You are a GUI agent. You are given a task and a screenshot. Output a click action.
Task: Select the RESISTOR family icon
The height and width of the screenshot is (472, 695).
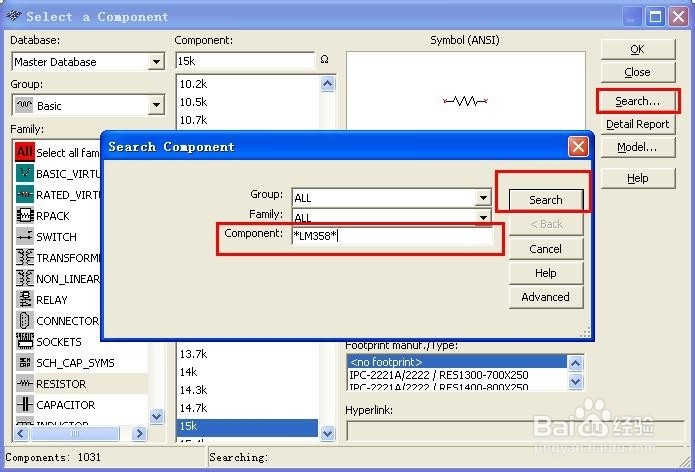pos(25,383)
